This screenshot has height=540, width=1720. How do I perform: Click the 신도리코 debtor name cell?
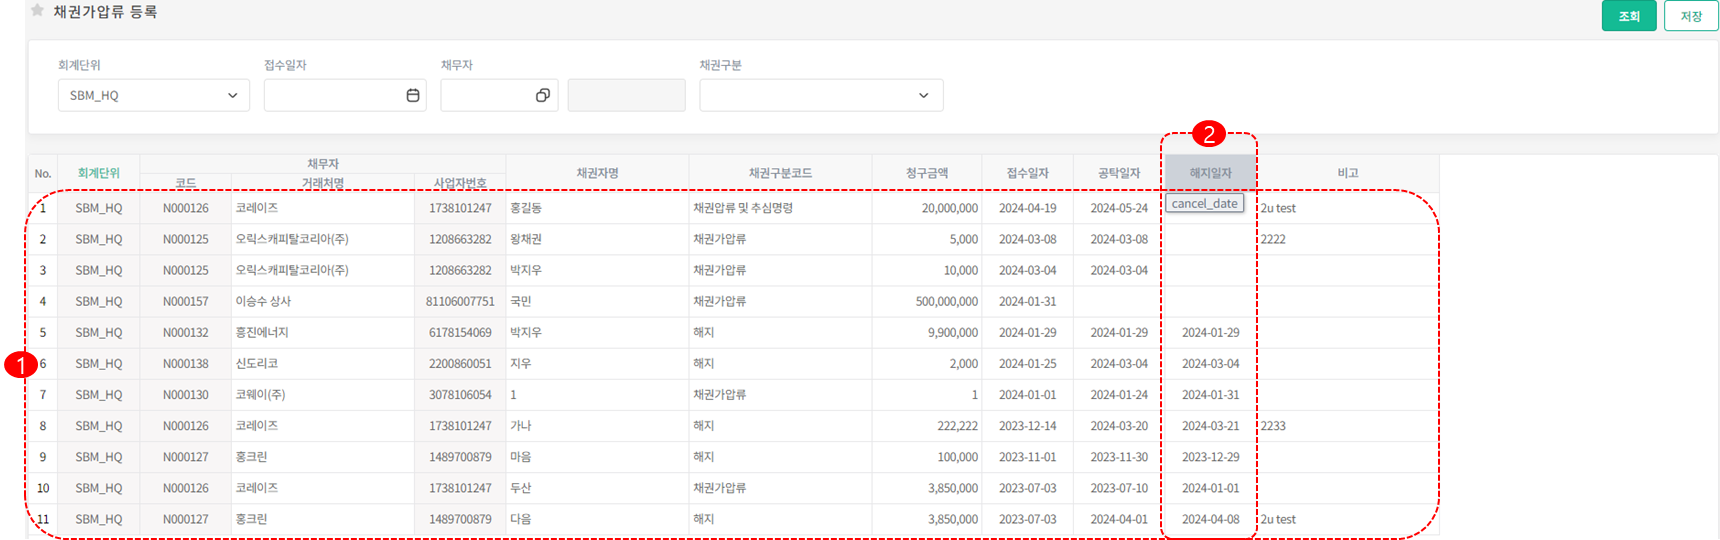click(x=257, y=364)
